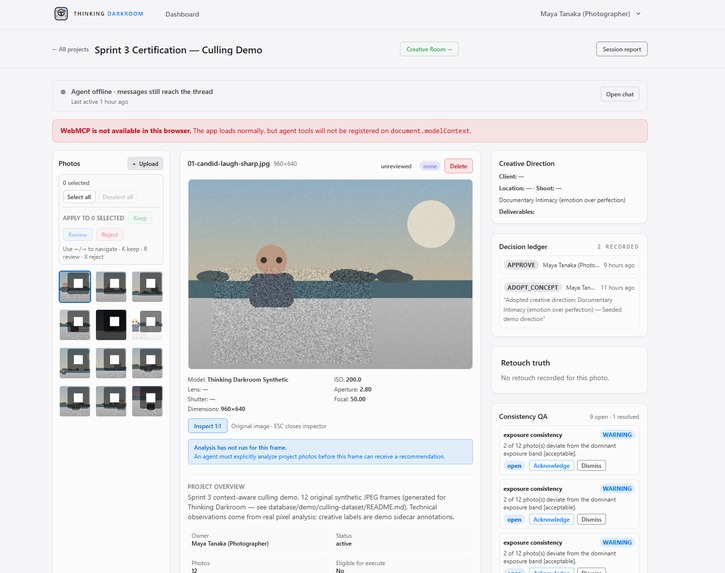Click the APPROVE ledger badge
Image resolution: width=725 pixels, height=573 pixels.
tap(521, 265)
